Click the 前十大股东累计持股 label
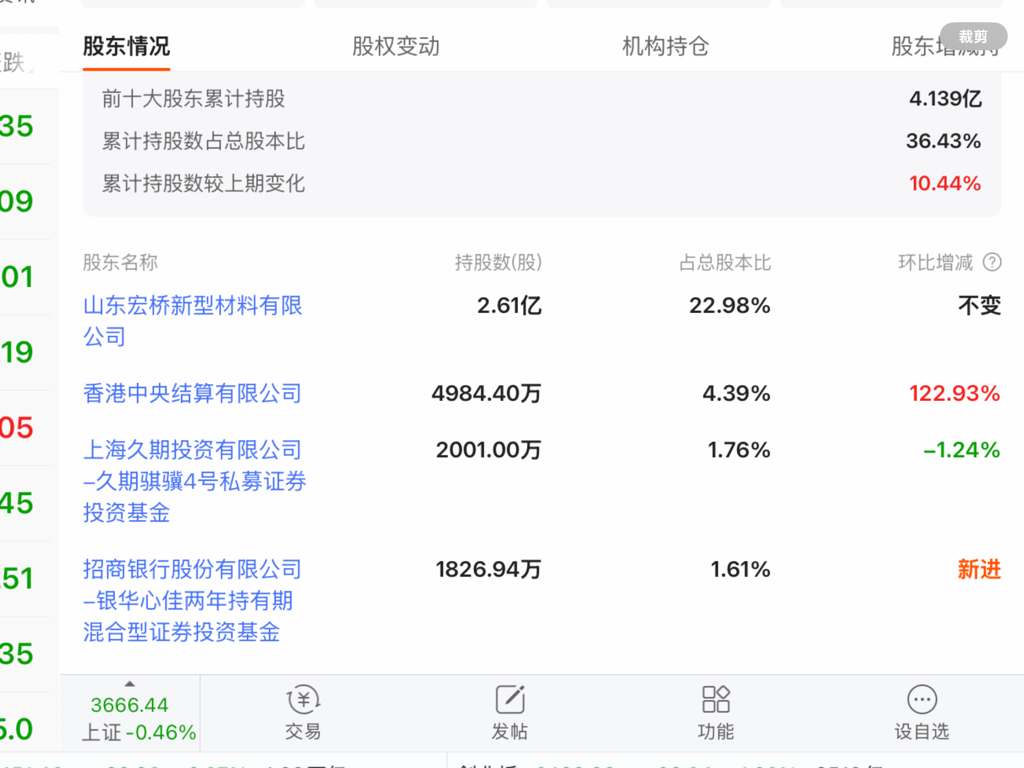Screen dimensions: 1024x768 (x=193, y=99)
